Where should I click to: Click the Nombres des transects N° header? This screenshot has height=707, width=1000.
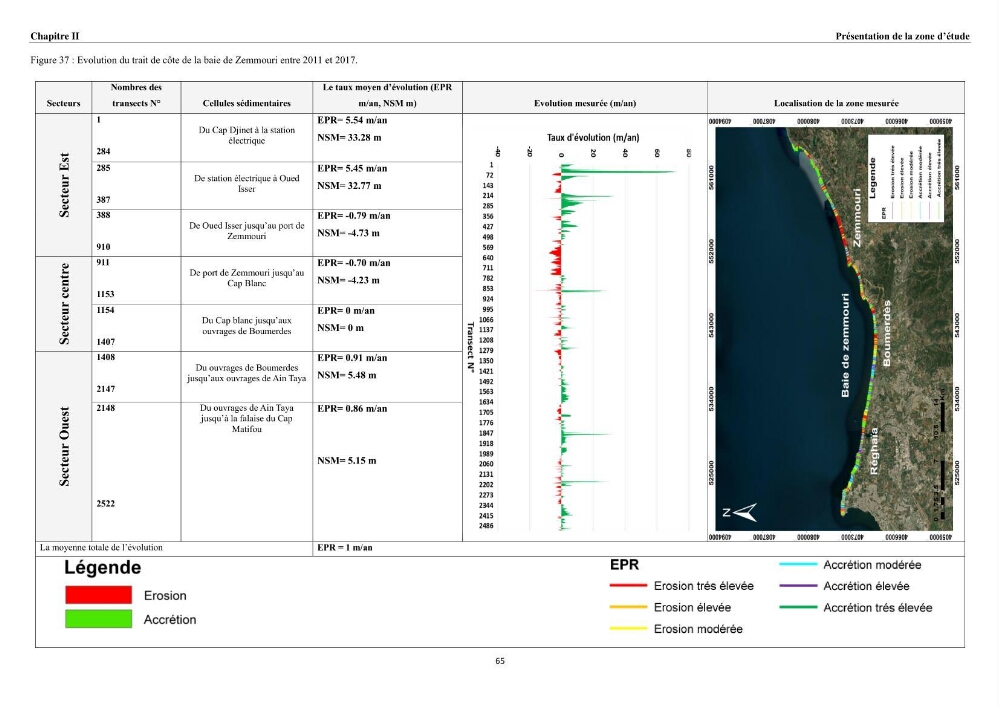[136, 95]
